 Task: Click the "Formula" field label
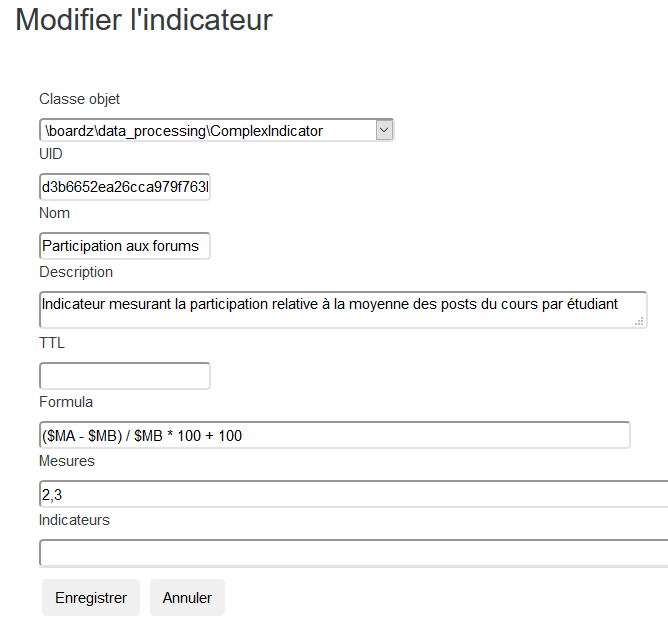point(66,402)
